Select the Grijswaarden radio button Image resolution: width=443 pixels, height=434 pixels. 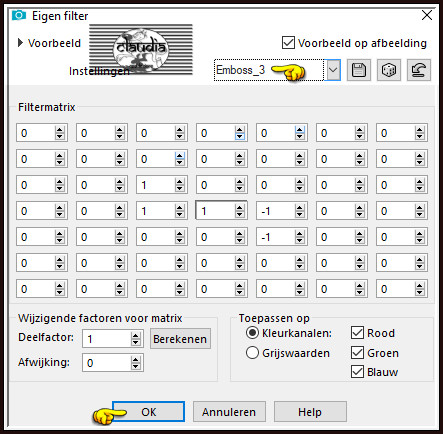click(x=252, y=353)
